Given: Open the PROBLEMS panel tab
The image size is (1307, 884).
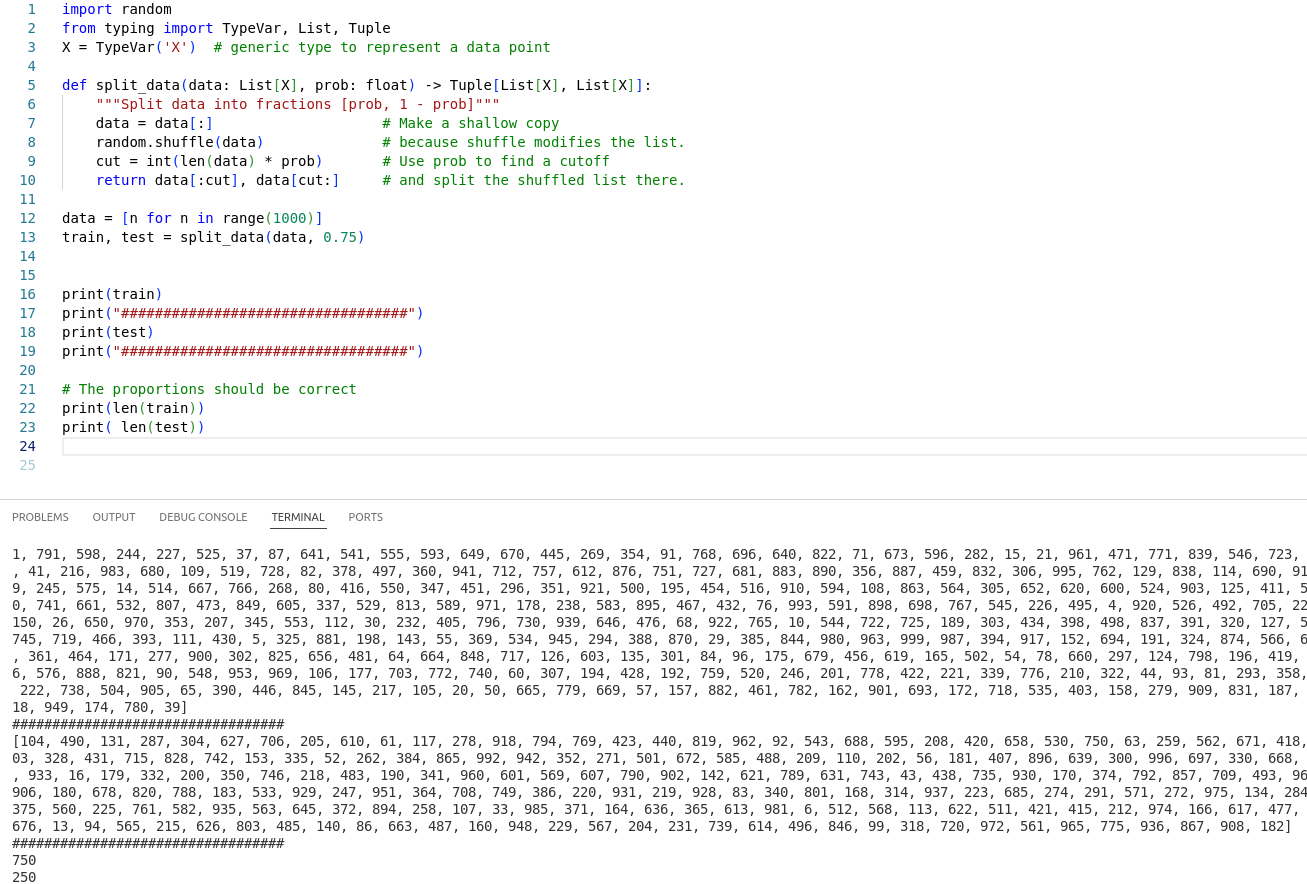Looking at the screenshot, I should click(x=40, y=517).
